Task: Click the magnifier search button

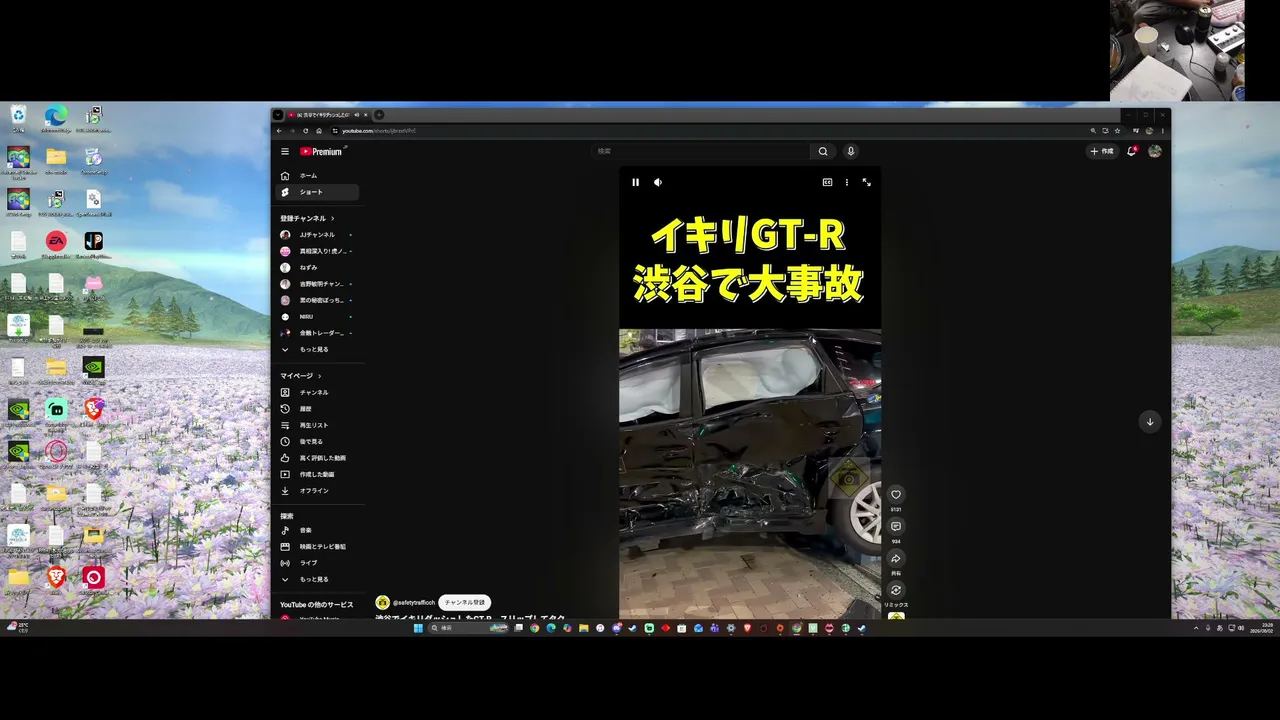Action: (823, 152)
